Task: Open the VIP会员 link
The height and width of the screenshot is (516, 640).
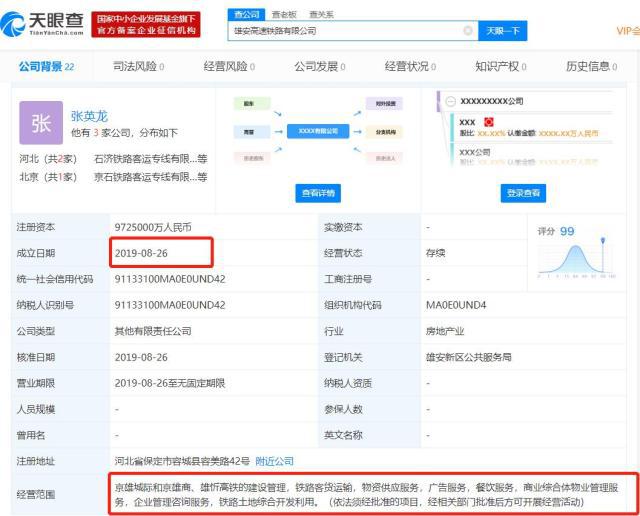Action: [x=628, y=31]
